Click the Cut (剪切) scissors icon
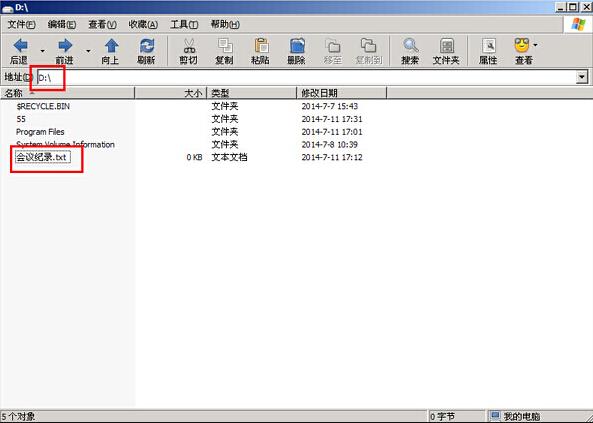This screenshot has width=593, height=423. (189, 46)
